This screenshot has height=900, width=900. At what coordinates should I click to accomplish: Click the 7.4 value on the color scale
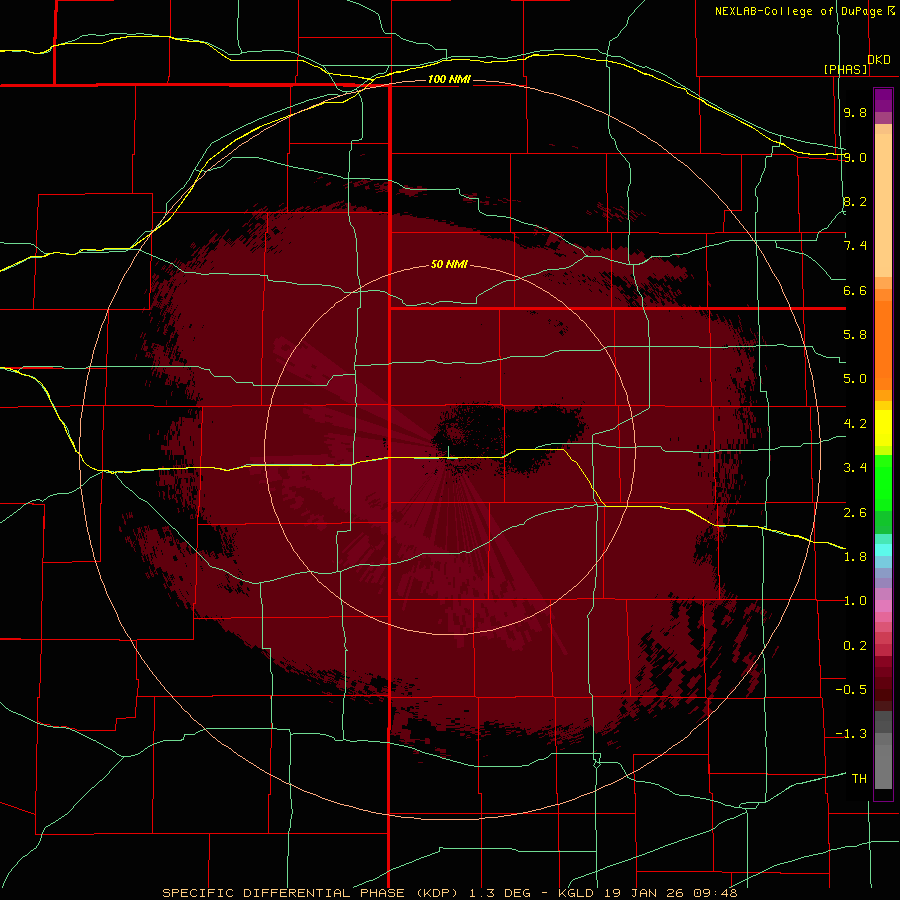[x=855, y=246]
